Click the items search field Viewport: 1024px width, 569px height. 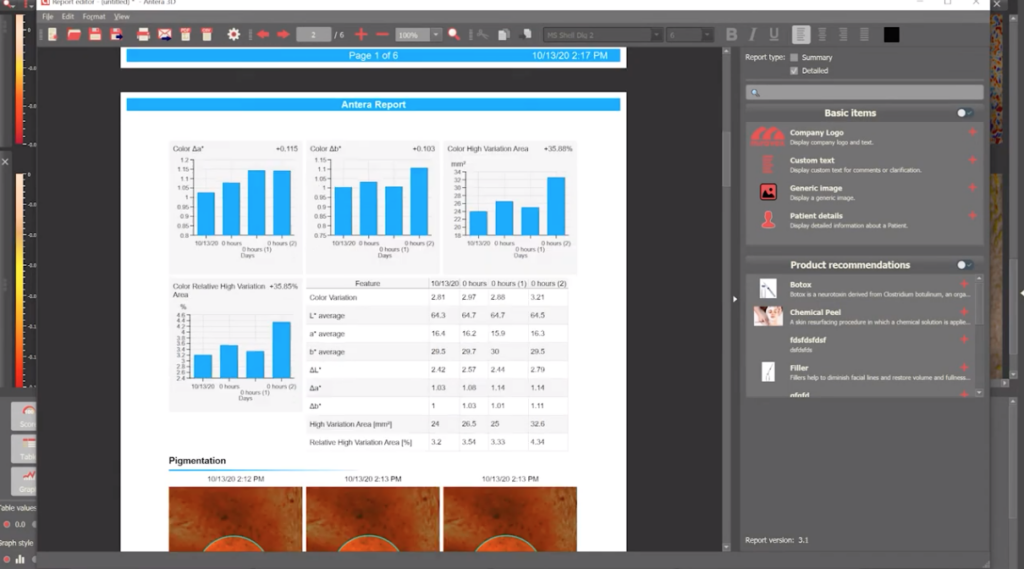tap(864, 92)
